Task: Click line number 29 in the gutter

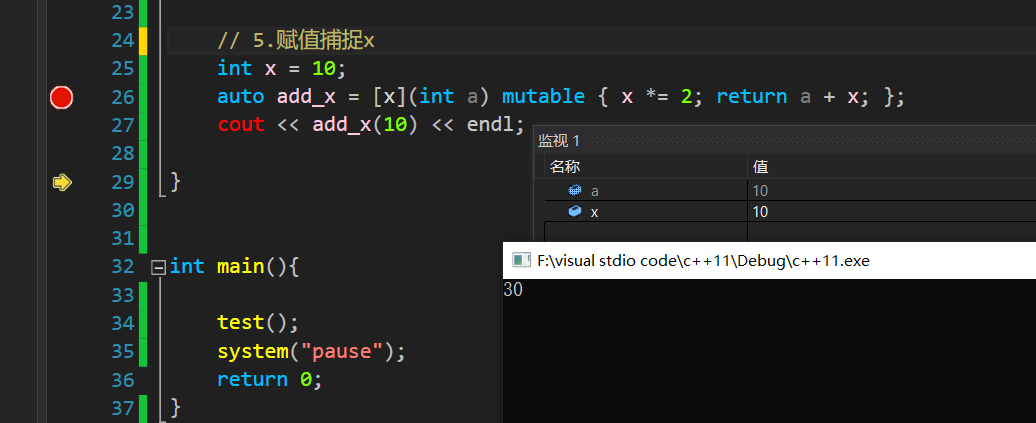Action: [123, 182]
